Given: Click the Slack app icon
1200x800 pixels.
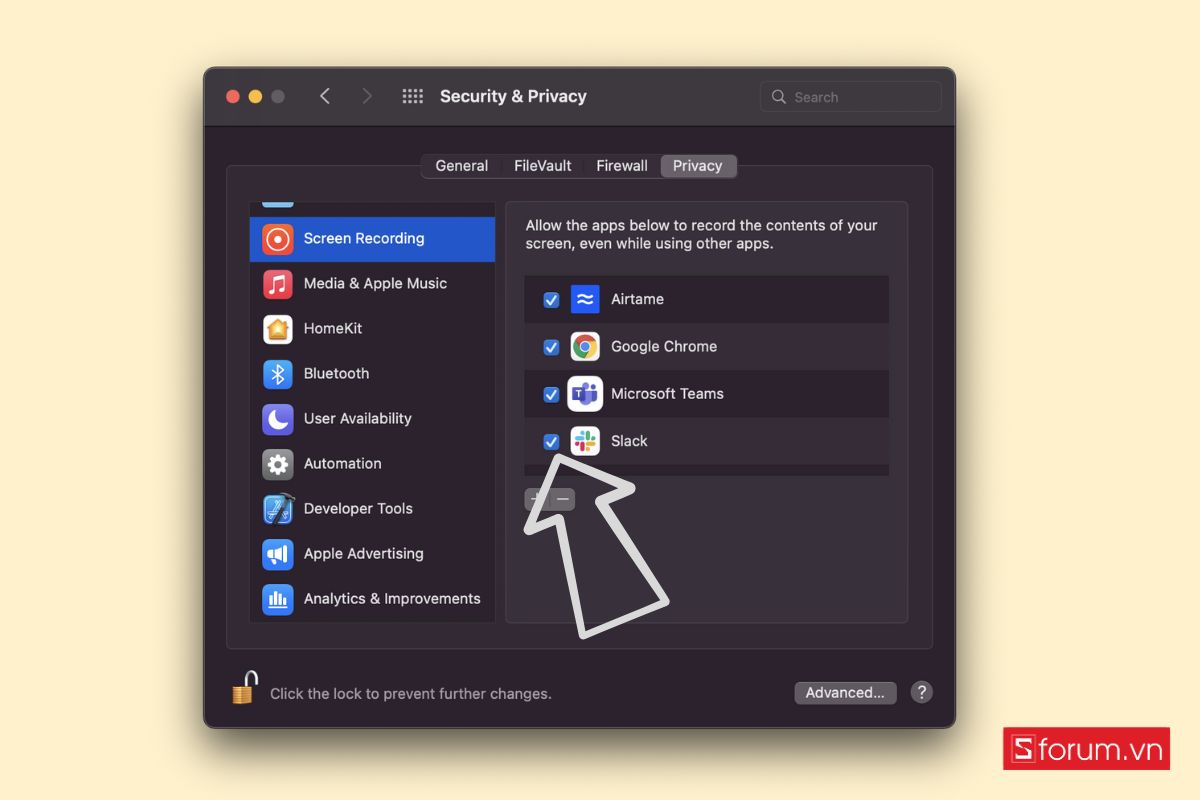Looking at the screenshot, I should coord(585,441).
